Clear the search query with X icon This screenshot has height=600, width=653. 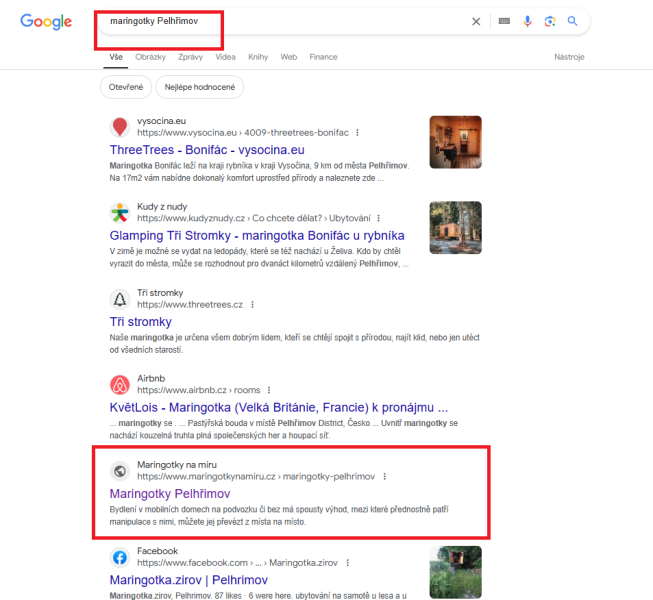[476, 21]
